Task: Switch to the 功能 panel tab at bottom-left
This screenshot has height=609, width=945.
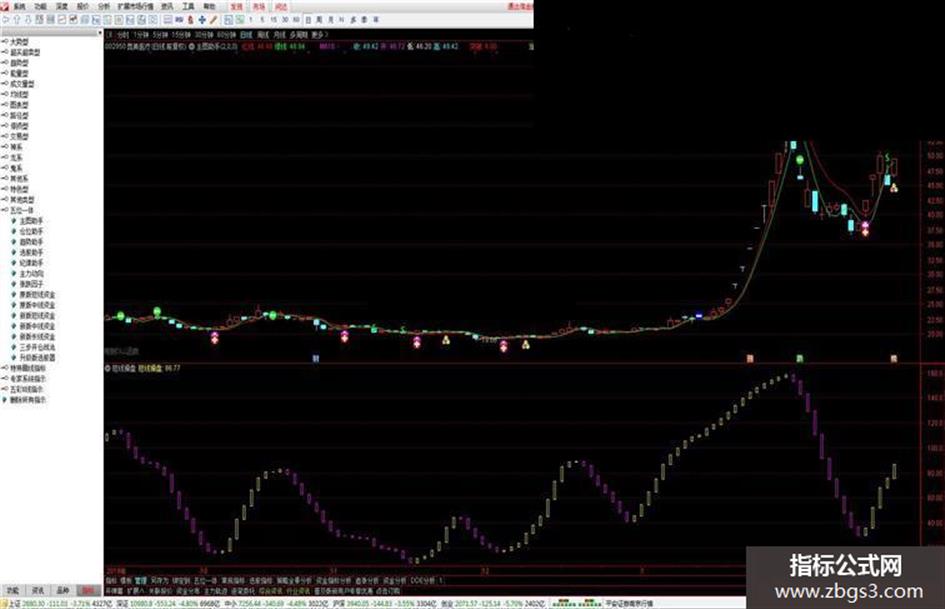Action: click(x=13, y=590)
